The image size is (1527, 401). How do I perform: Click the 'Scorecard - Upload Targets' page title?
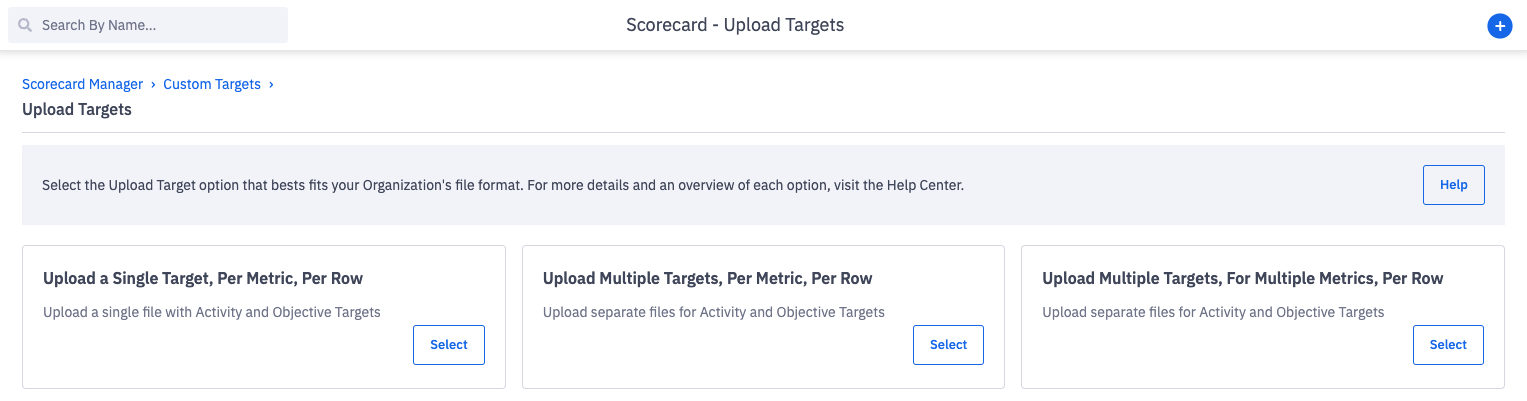735,25
